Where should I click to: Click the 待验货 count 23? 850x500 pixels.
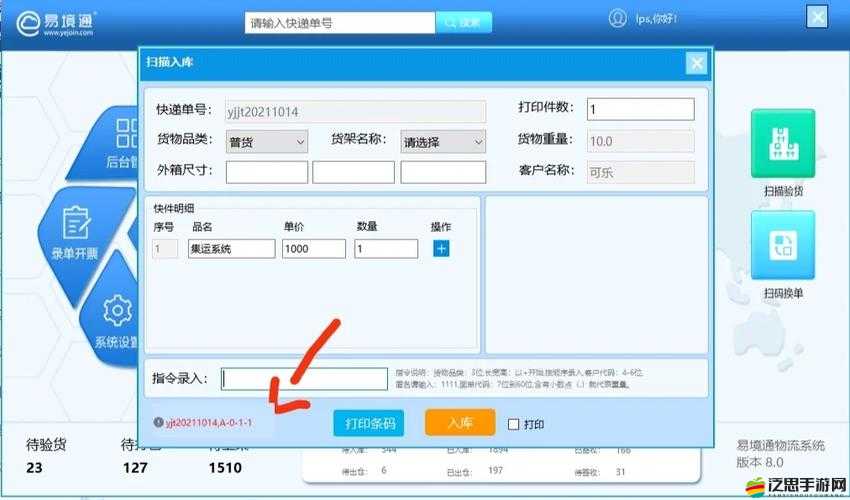coord(34,467)
